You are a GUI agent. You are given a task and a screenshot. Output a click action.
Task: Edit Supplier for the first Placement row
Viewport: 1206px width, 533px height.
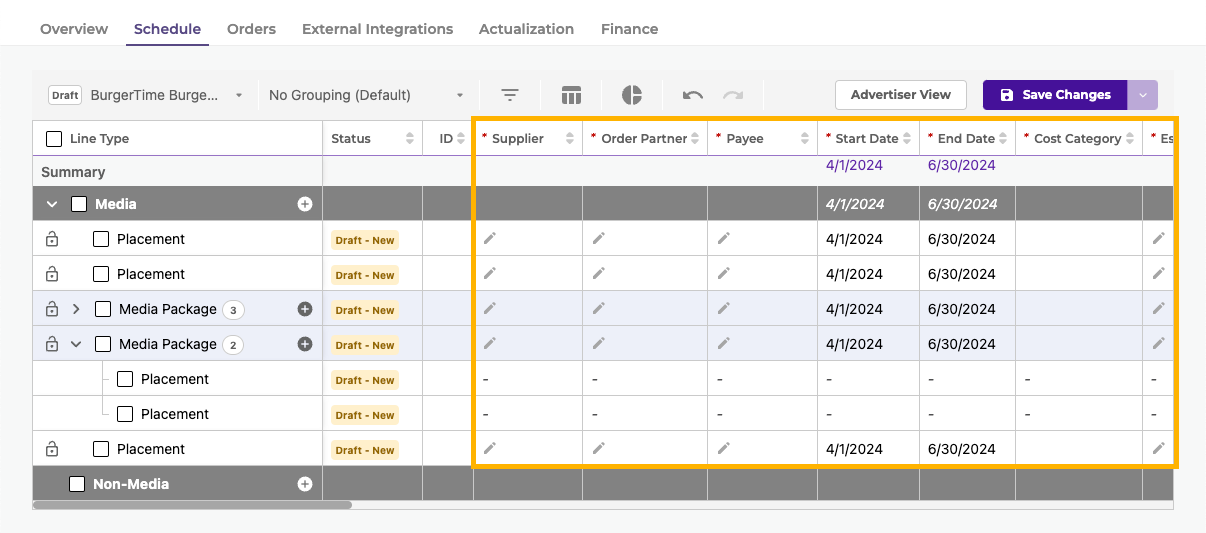click(x=490, y=238)
